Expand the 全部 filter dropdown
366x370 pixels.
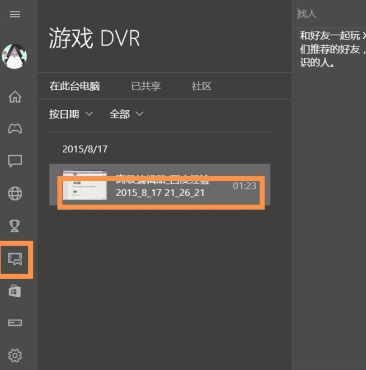pyautogui.click(x=126, y=114)
